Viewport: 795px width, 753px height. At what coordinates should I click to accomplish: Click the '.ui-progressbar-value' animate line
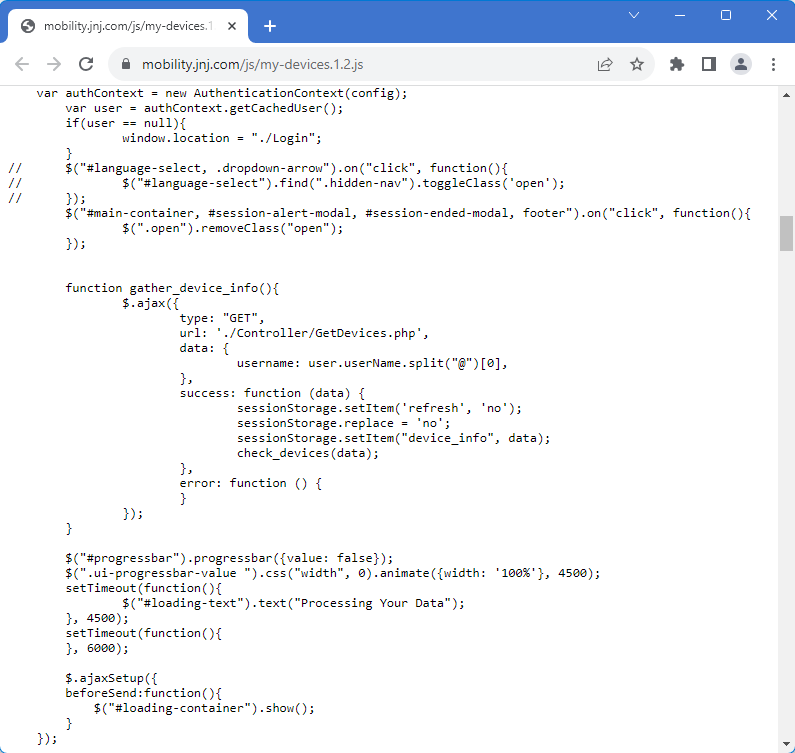(333, 573)
